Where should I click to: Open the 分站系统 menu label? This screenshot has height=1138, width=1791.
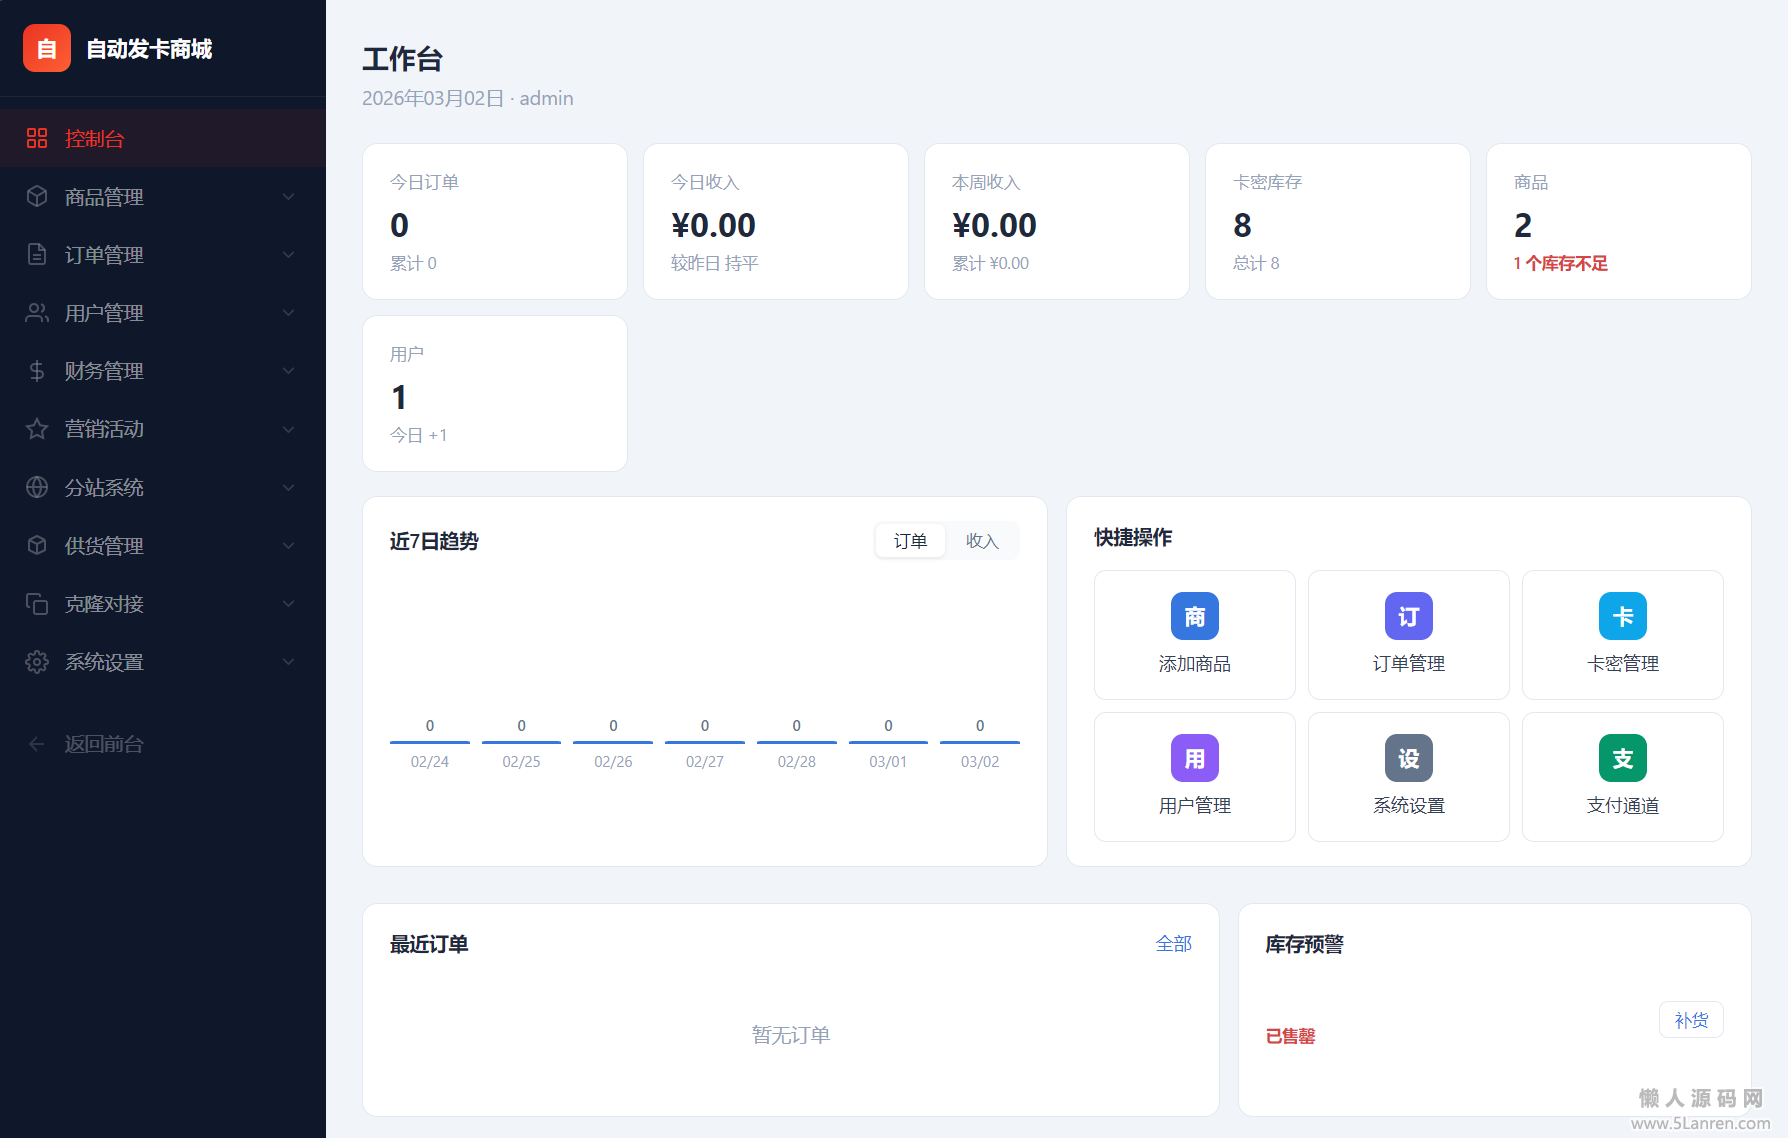coord(104,488)
